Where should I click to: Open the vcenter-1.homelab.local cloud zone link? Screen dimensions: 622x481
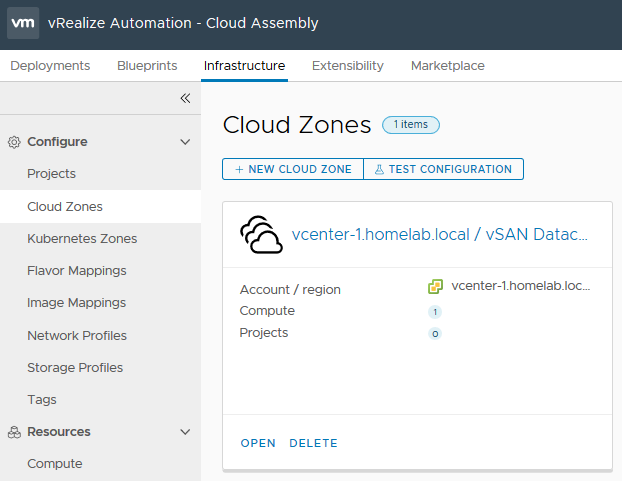[440, 234]
